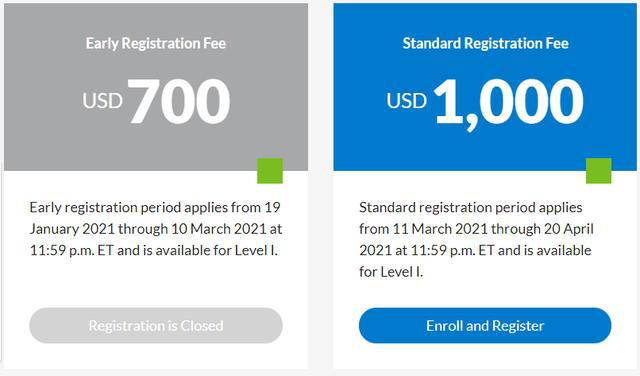
Task: Click the USD label beside 1,000
Action: pyautogui.click(x=407, y=101)
